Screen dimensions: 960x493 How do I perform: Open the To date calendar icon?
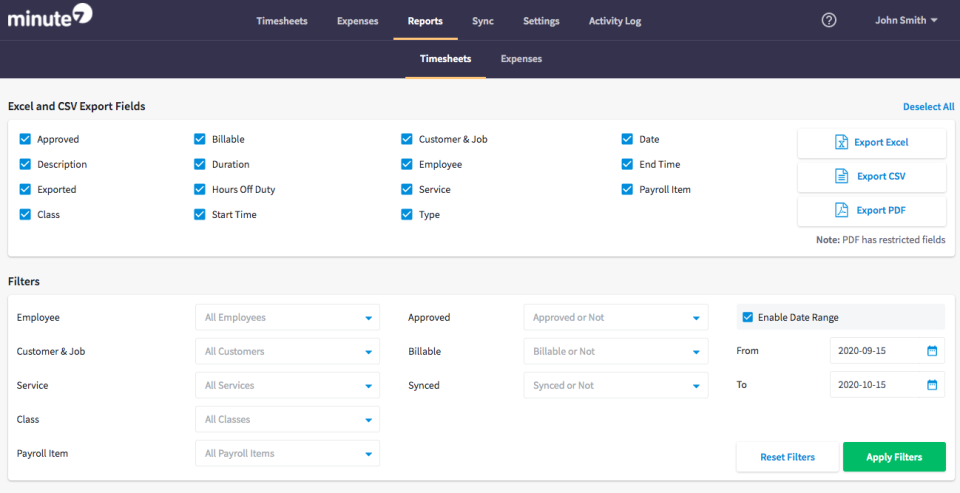[932, 385]
